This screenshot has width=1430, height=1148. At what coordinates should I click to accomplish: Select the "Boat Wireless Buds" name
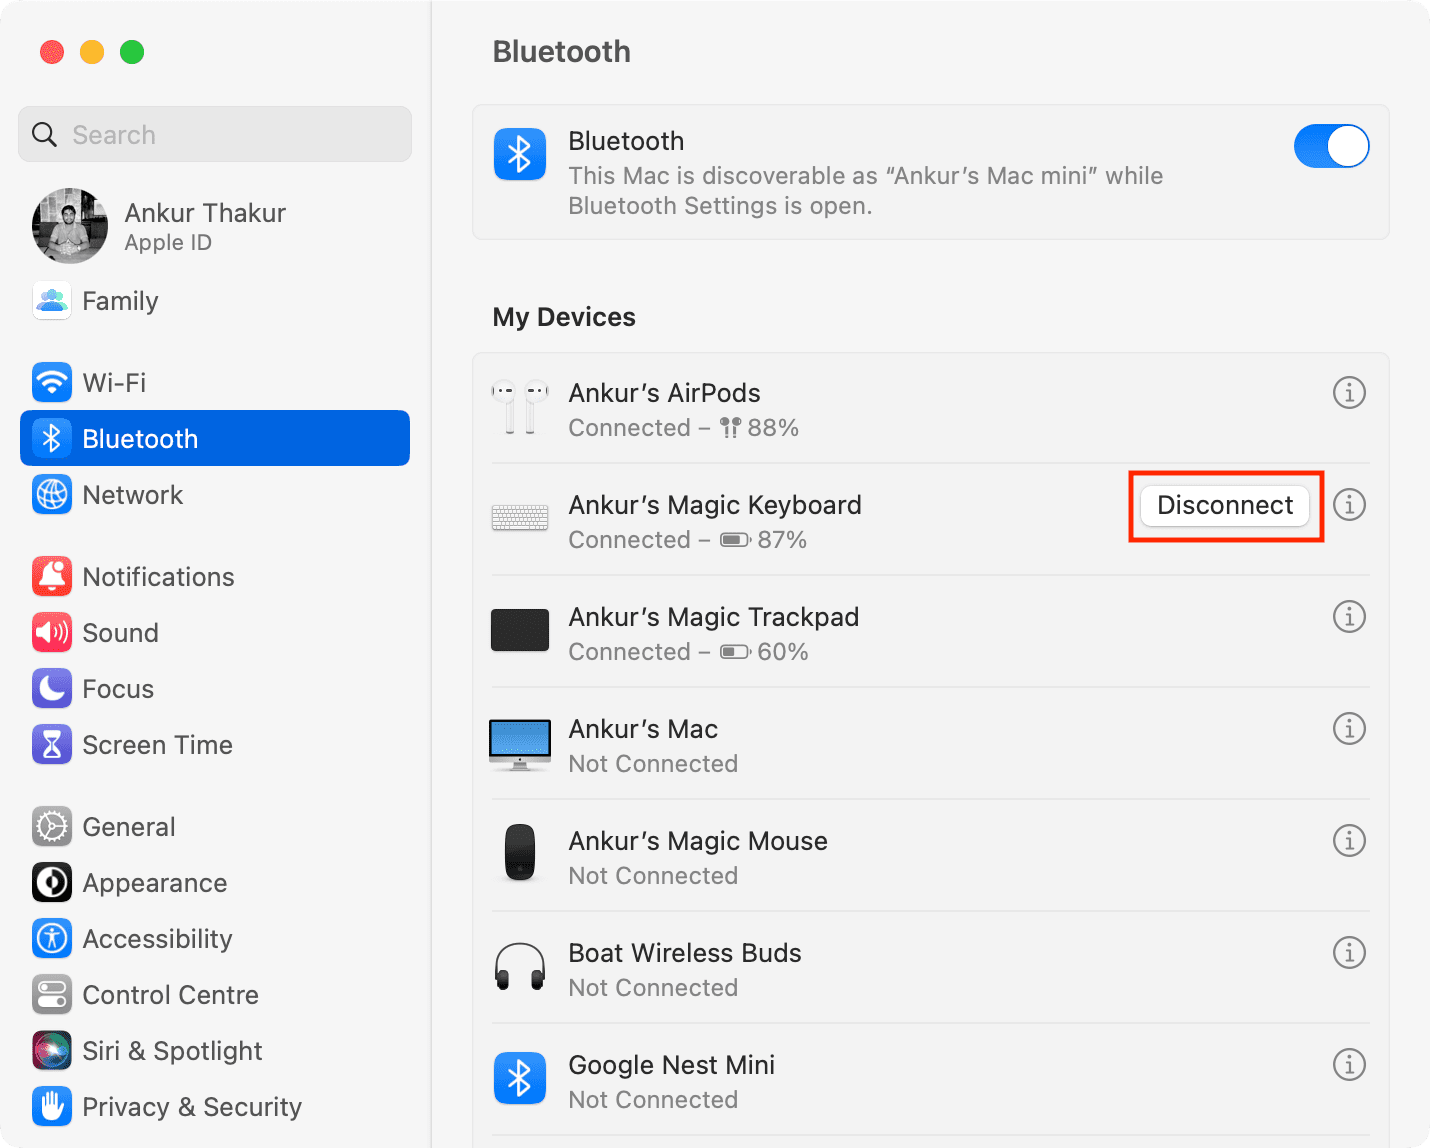685,953
